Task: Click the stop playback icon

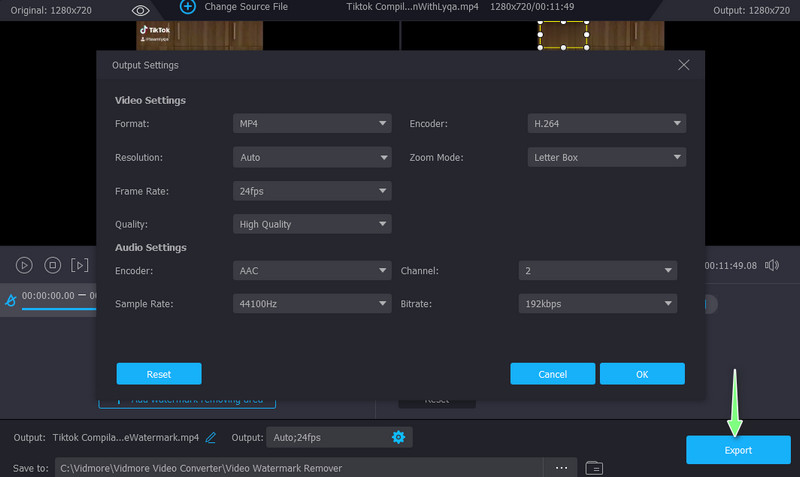Action: 52,265
